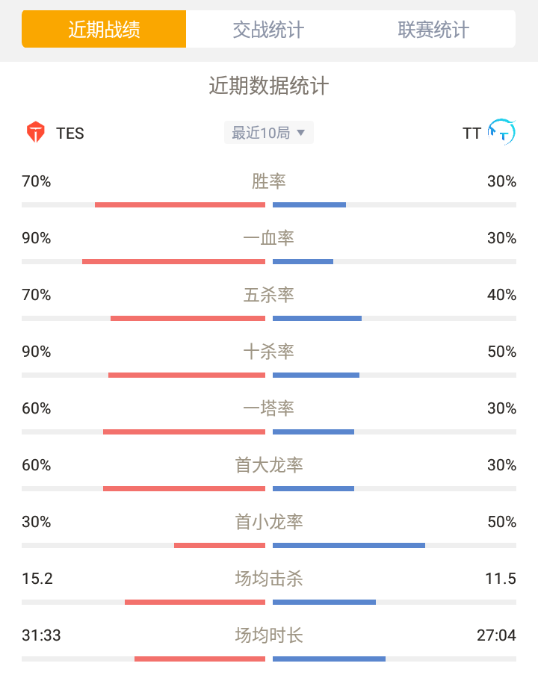This screenshot has height=676, width=538.
Task: Open the 联赛统计 tab
Action: [433, 29]
